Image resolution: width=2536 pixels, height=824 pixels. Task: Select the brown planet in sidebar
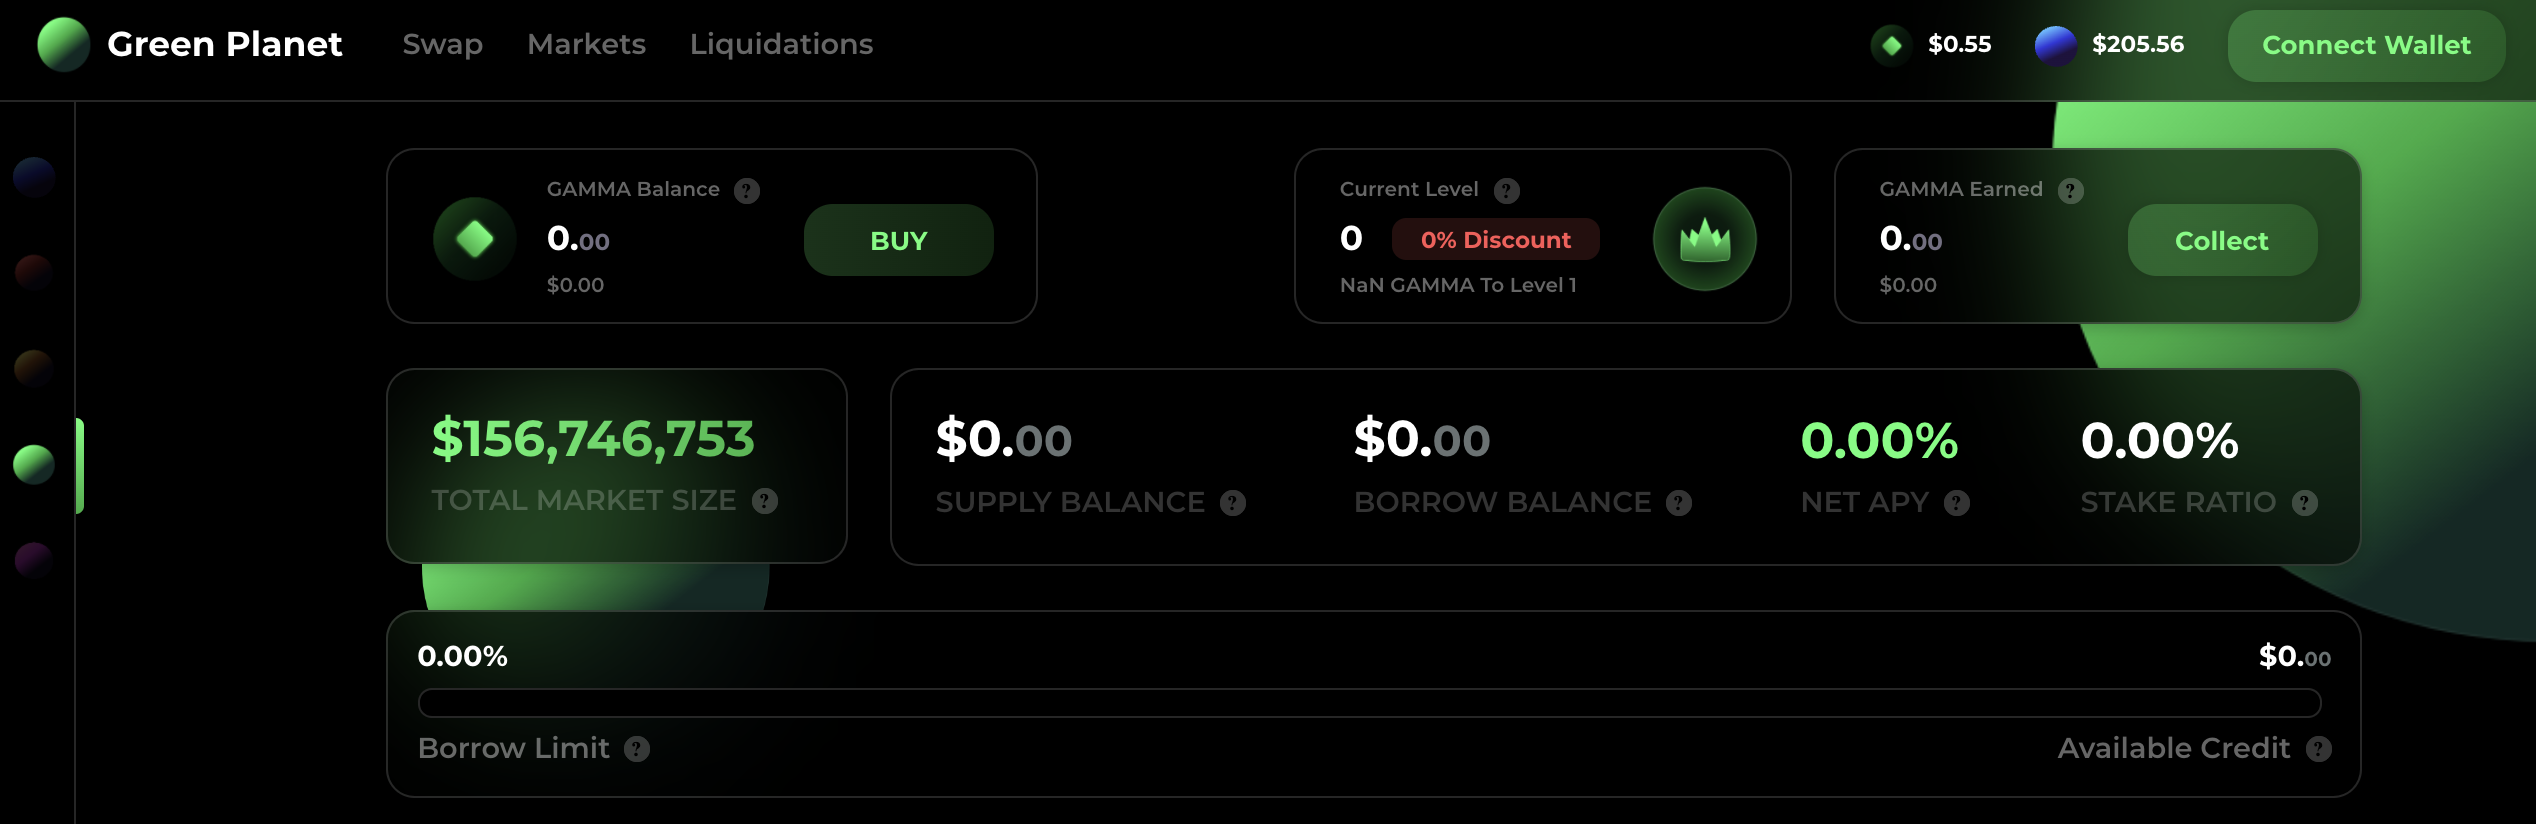tap(34, 368)
